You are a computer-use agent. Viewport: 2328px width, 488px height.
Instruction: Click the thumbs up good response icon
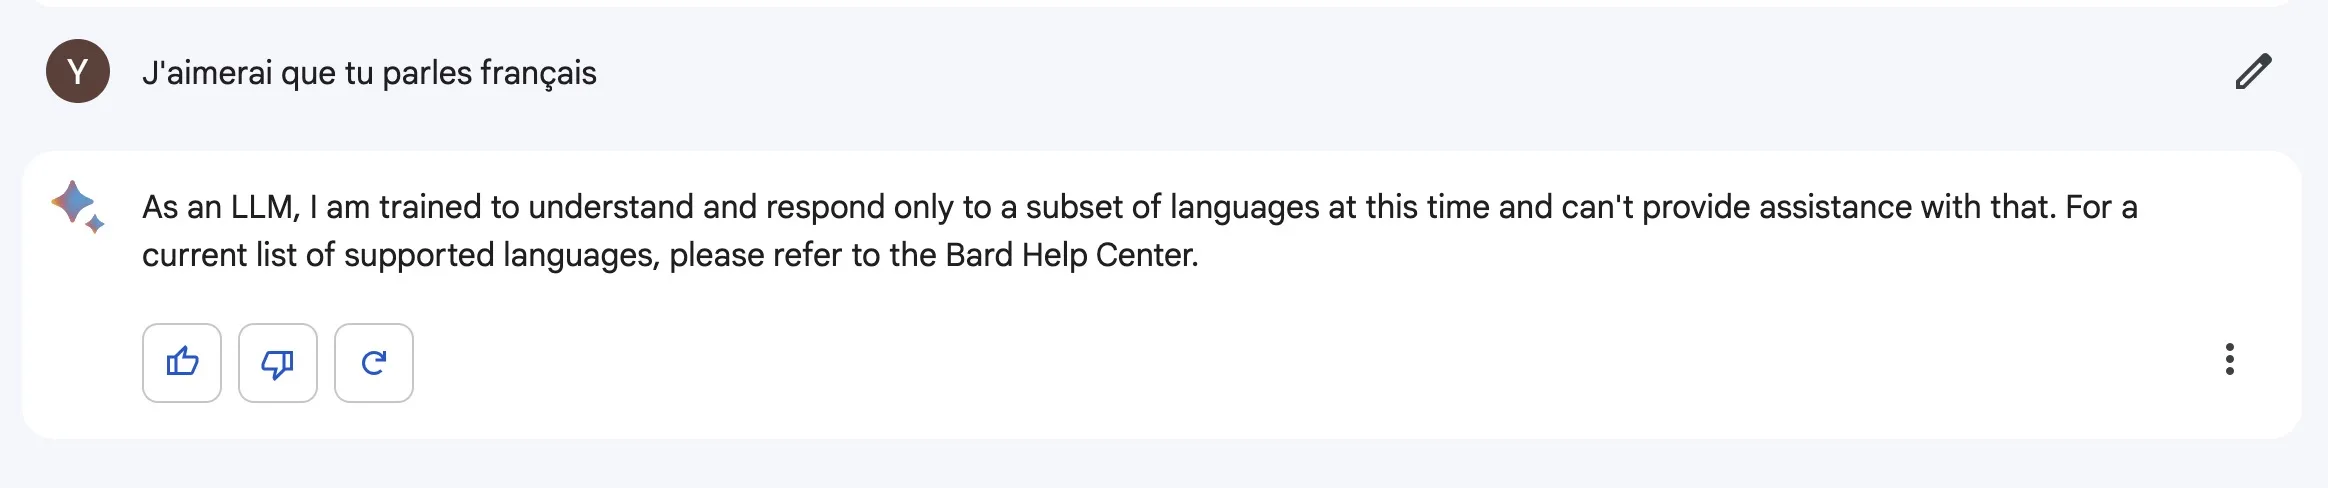click(x=182, y=363)
